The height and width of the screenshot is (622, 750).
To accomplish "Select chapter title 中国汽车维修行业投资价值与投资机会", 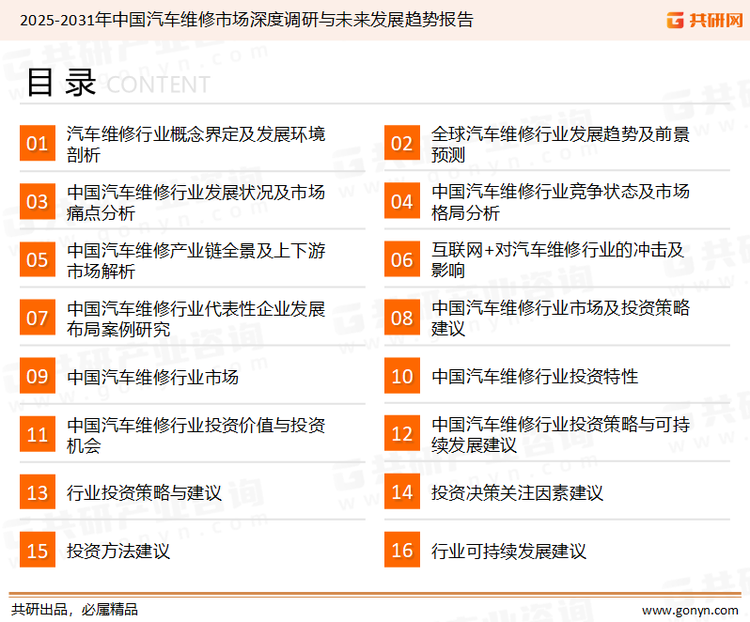I will pos(196,435).
